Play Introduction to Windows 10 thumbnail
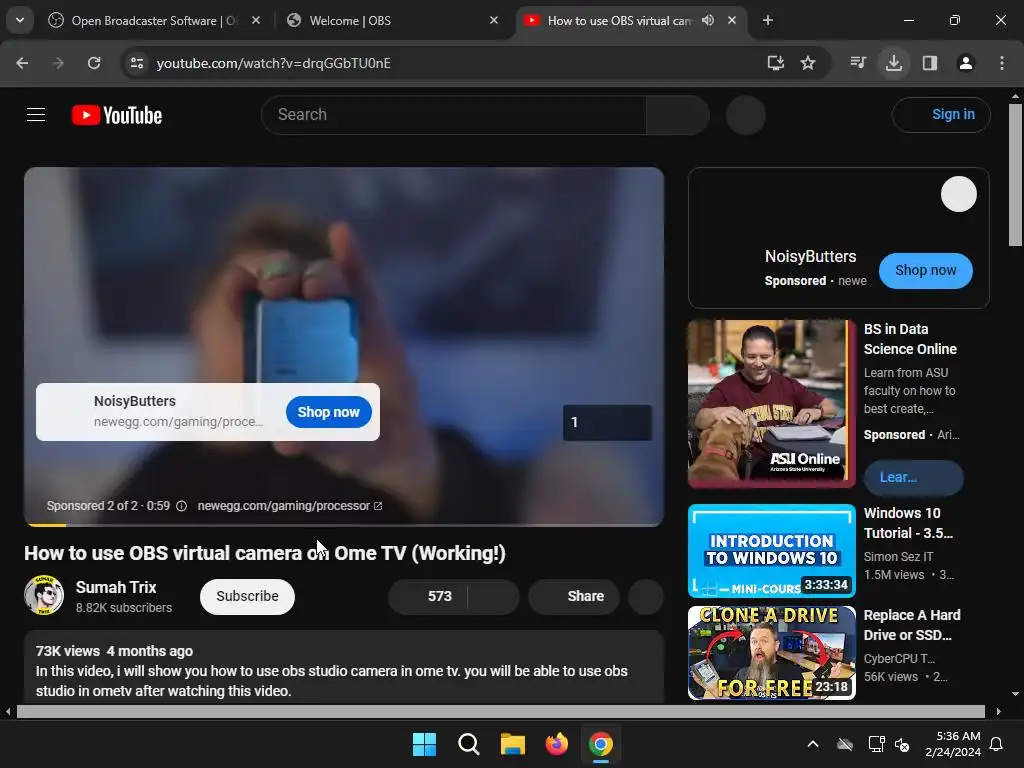The height and width of the screenshot is (768, 1024). tap(771, 551)
